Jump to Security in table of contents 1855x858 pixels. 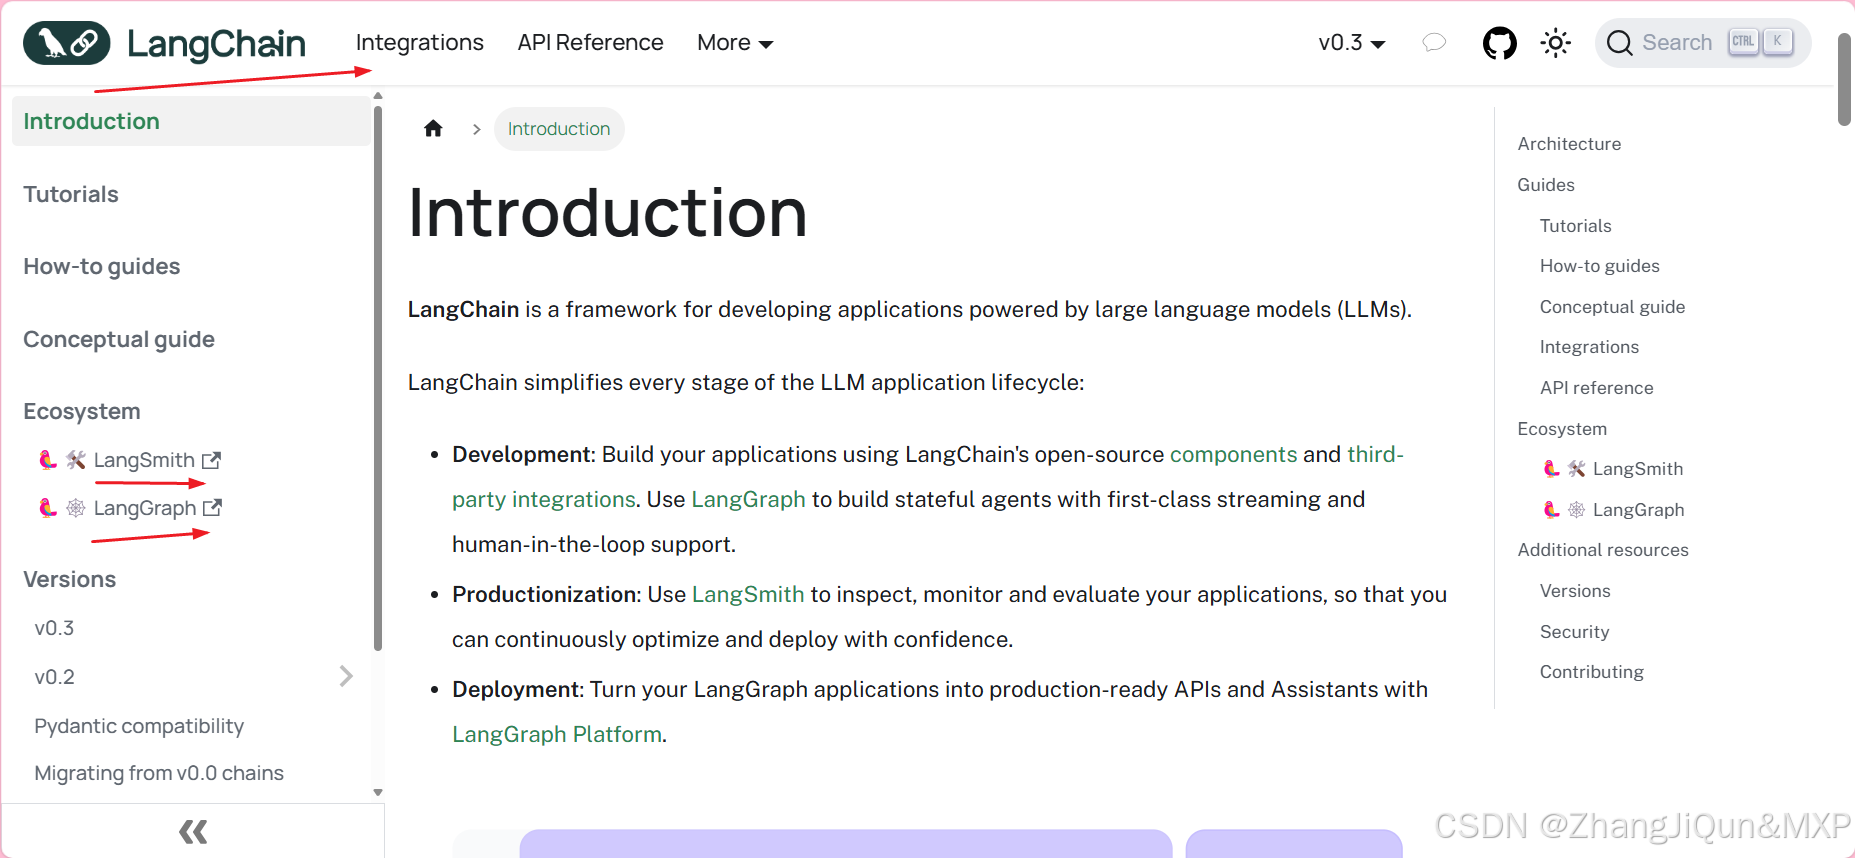(1574, 632)
